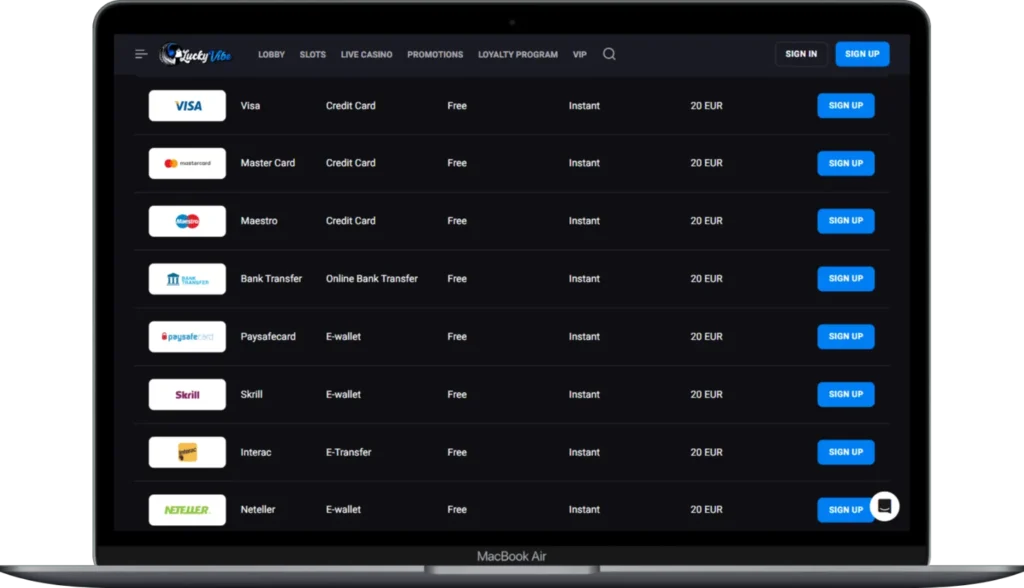Image resolution: width=1024 pixels, height=588 pixels.
Task: Open the hamburger menu icon
Action: [x=140, y=54]
